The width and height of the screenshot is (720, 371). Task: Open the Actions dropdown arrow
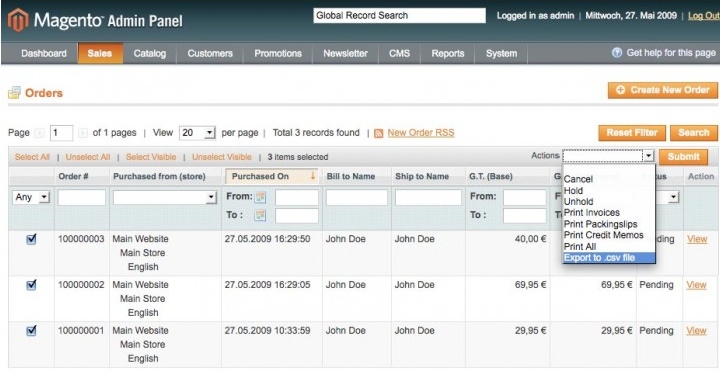(648, 157)
